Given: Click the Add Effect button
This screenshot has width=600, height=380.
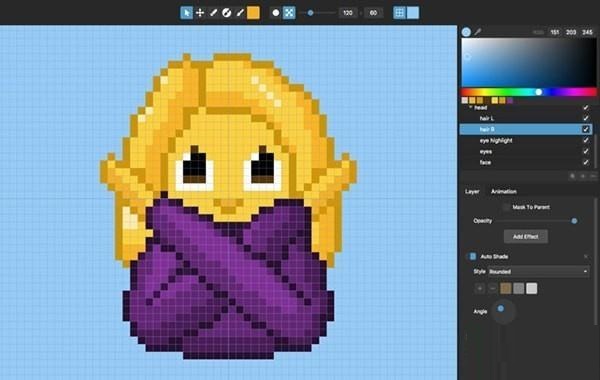Looking at the screenshot, I should [x=525, y=236].
